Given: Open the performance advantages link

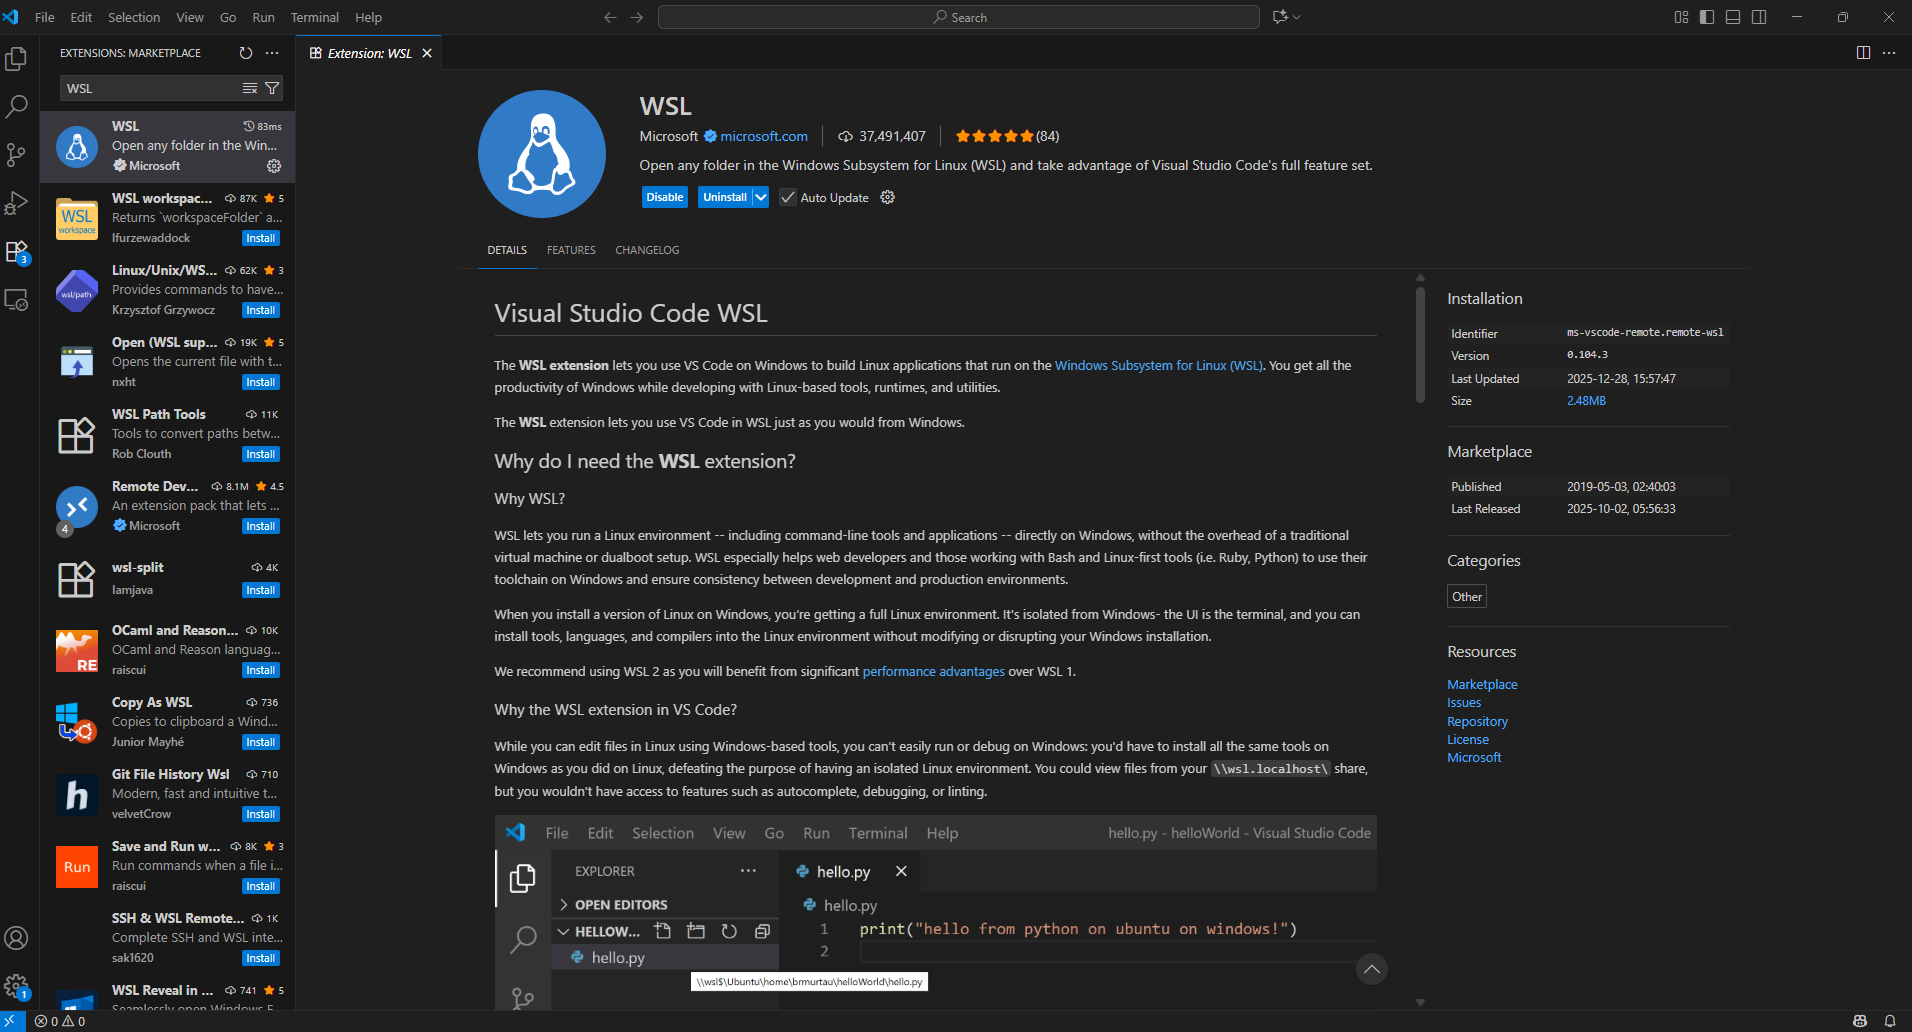Looking at the screenshot, I should (934, 671).
